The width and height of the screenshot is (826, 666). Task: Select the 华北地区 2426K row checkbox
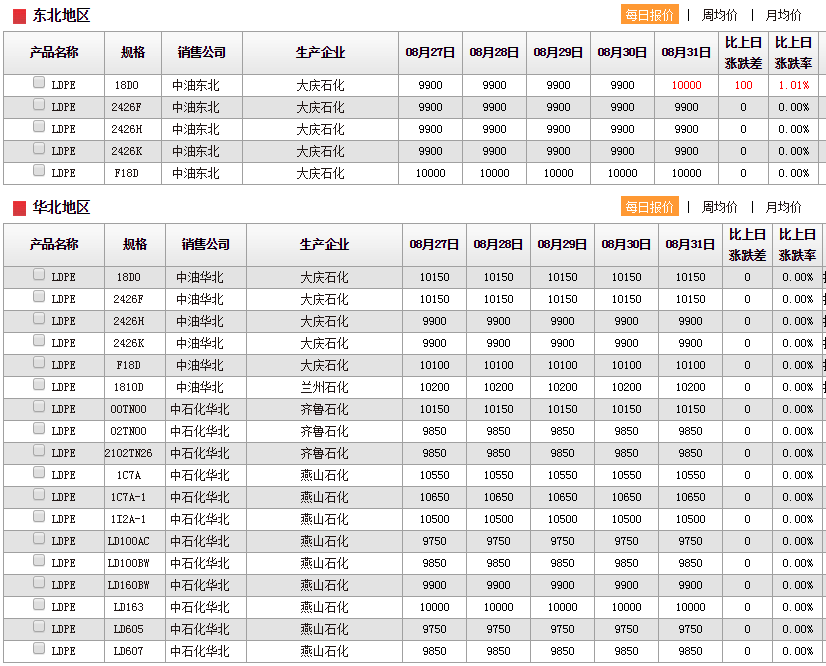coord(38,341)
